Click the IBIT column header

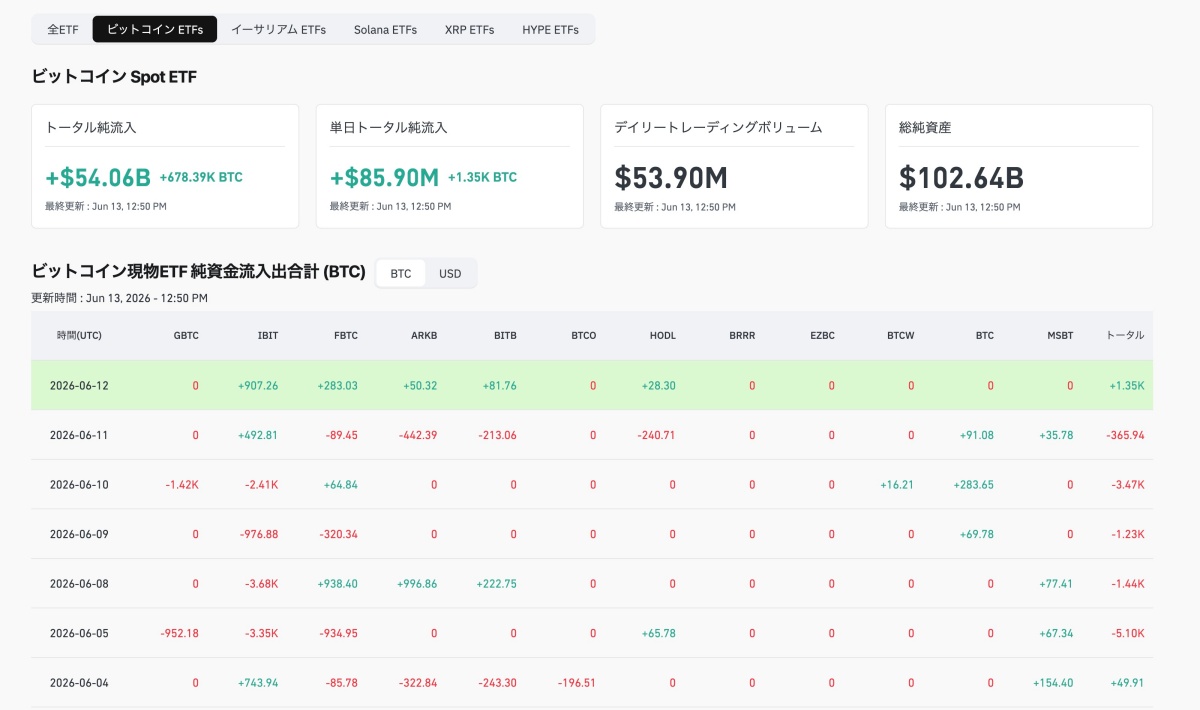tap(268, 335)
